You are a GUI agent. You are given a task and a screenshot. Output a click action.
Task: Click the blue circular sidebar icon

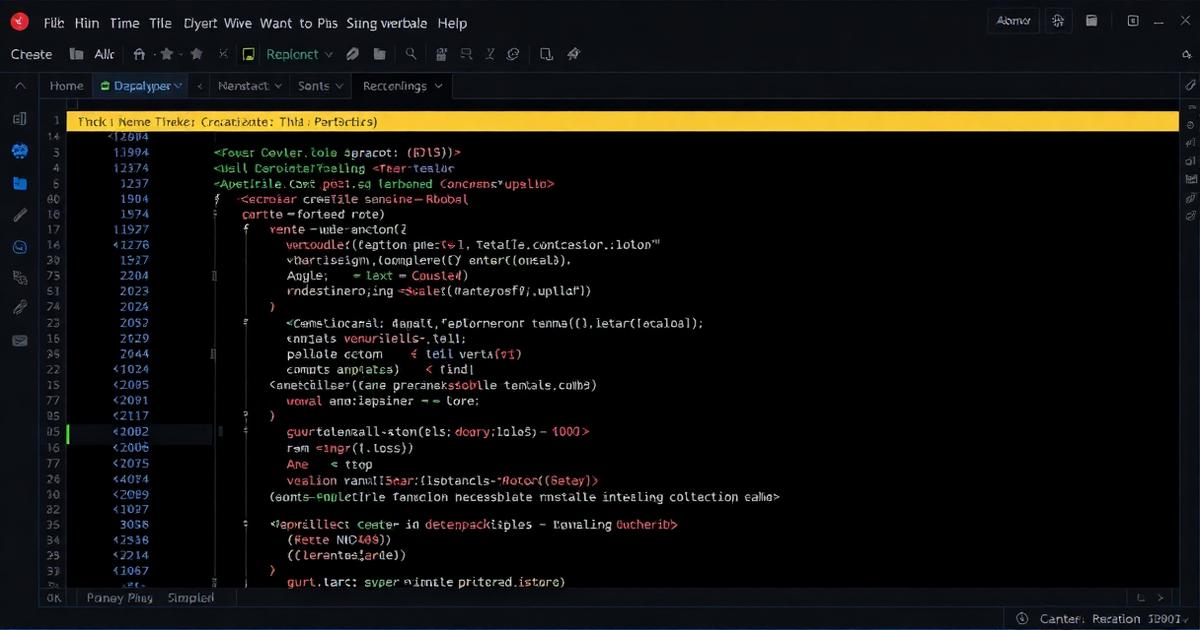click(19, 246)
